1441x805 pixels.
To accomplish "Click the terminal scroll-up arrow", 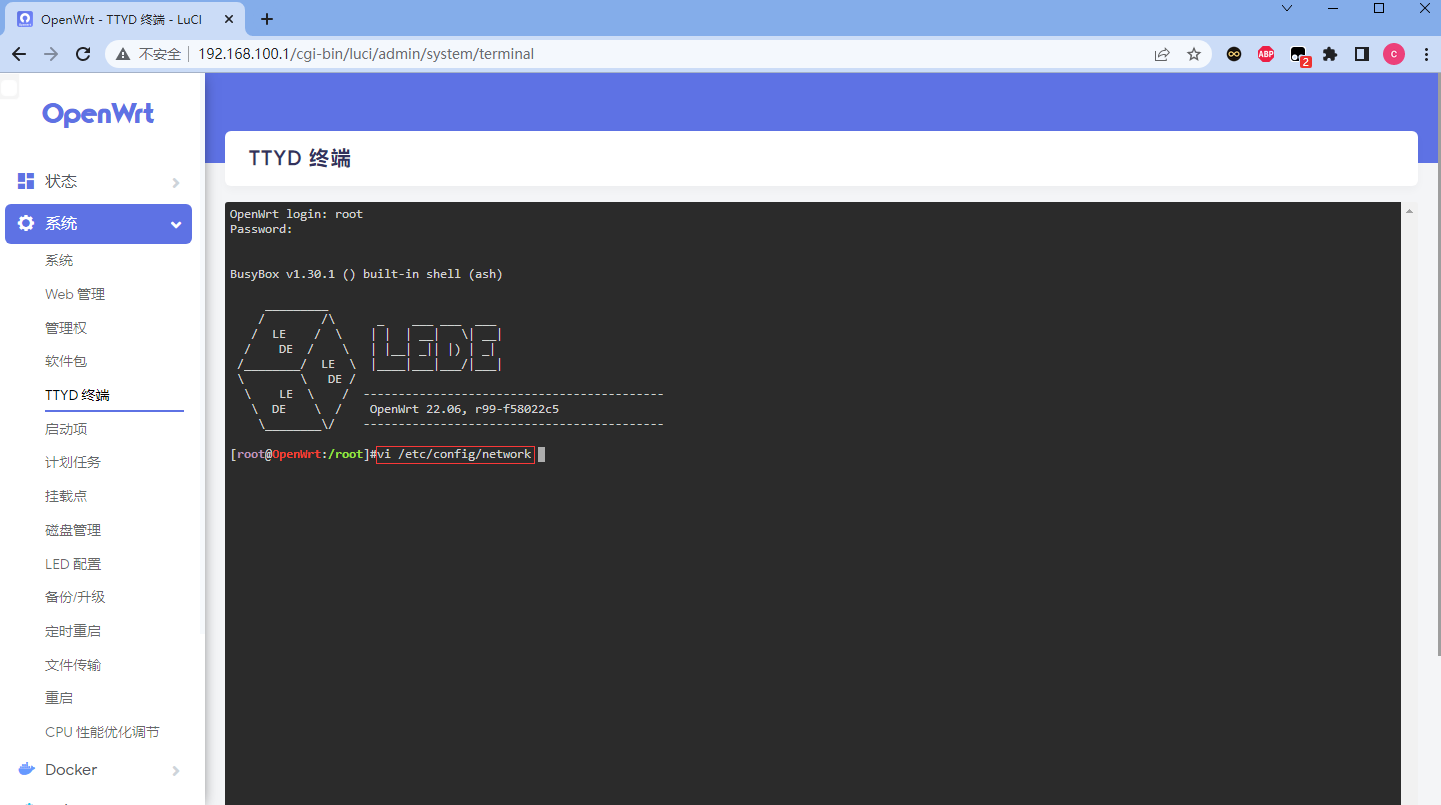I will point(1409,211).
